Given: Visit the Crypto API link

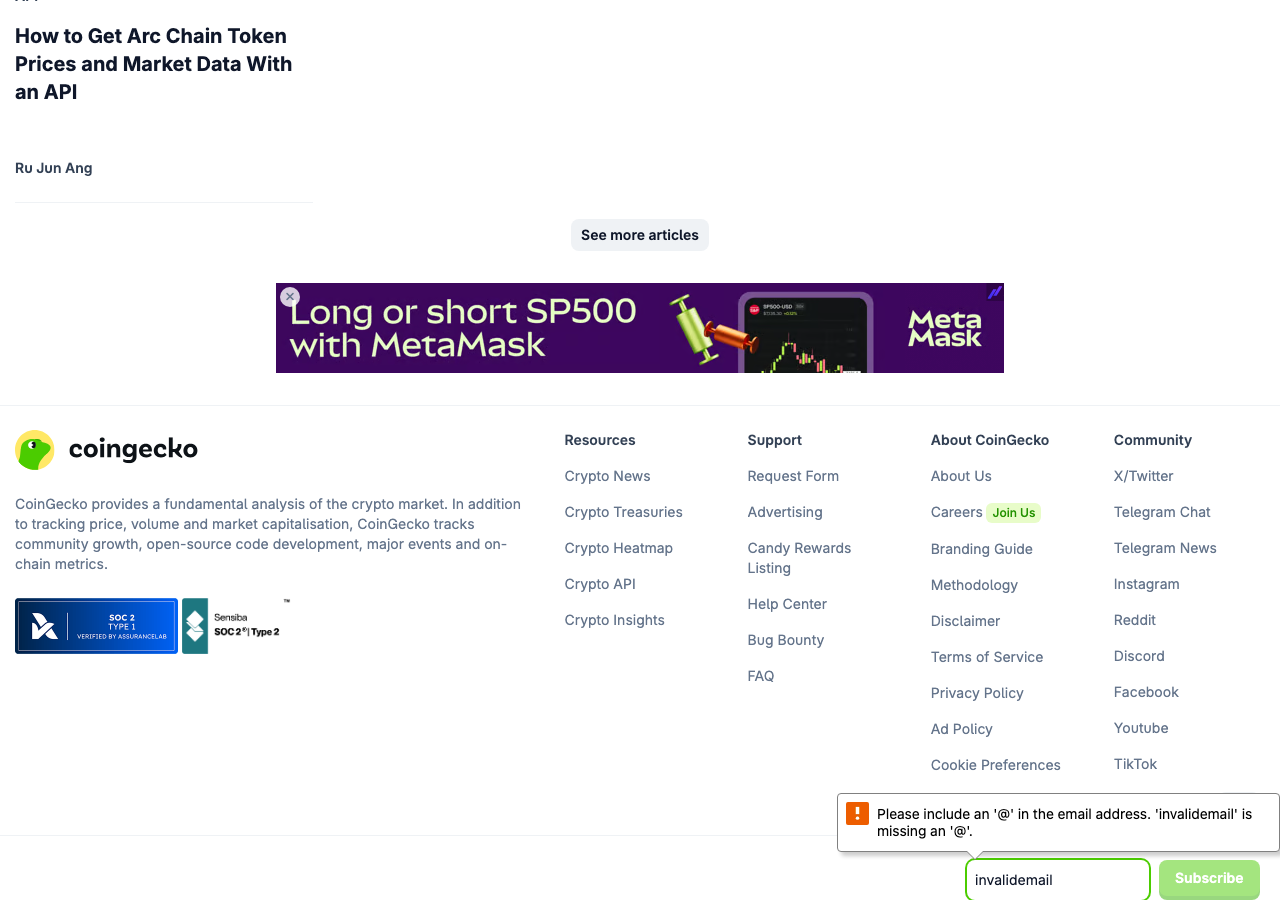Looking at the screenshot, I should click(600, 584).
